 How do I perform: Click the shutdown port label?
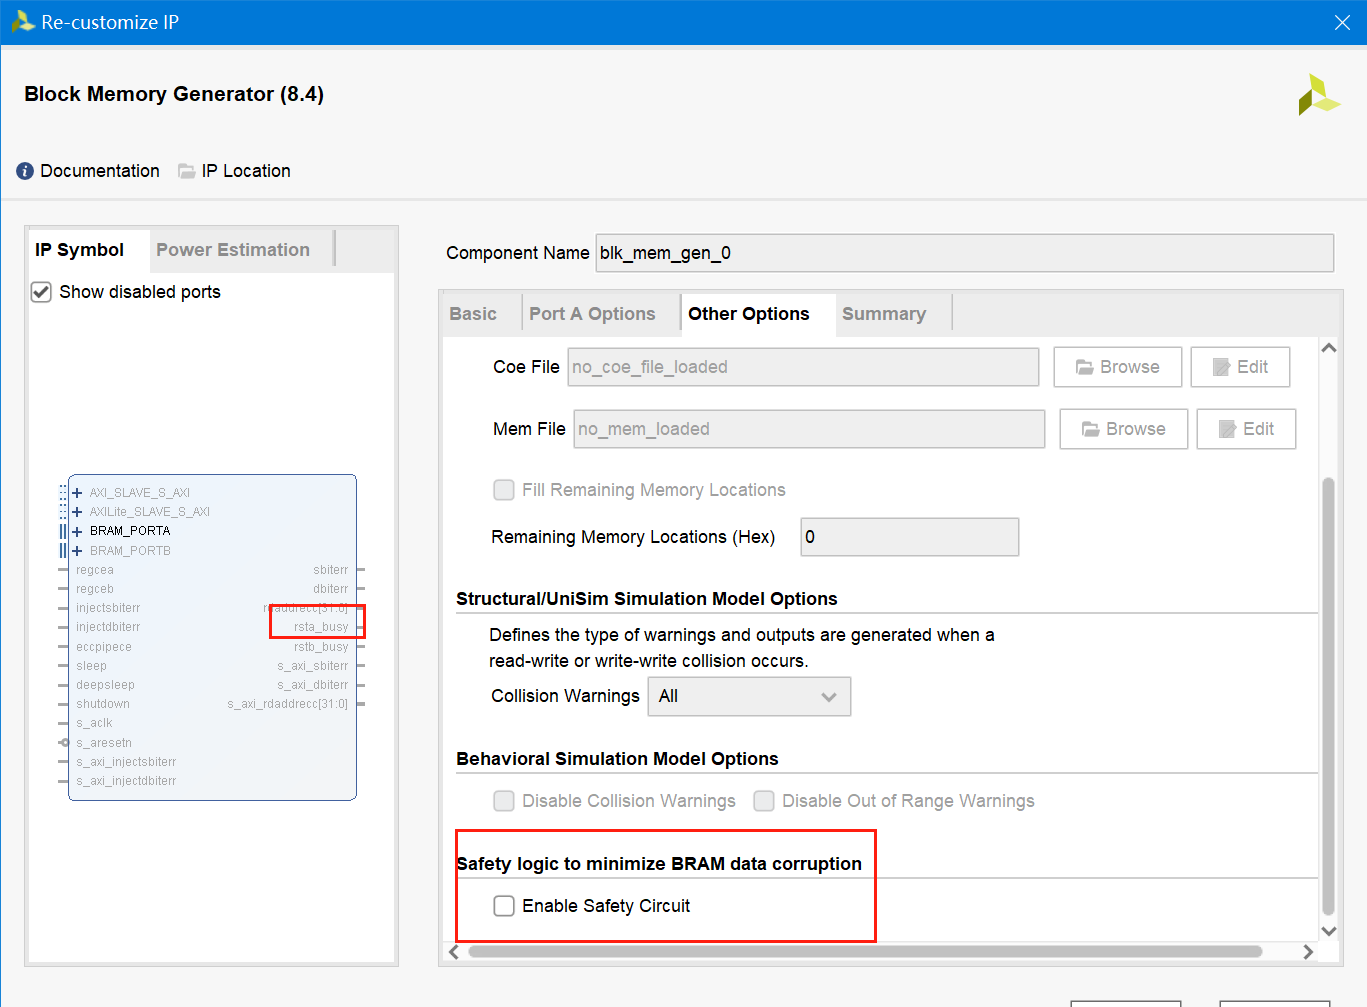pyautogui.click(x=103, y=704)
